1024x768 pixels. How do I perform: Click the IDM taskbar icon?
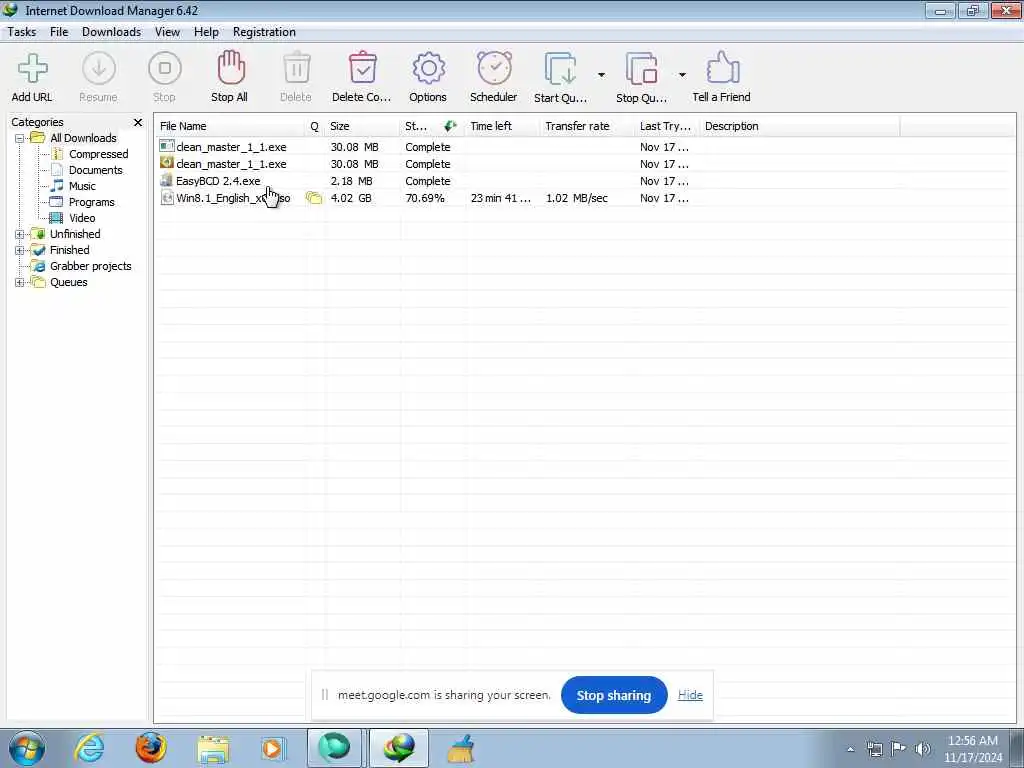399,748
